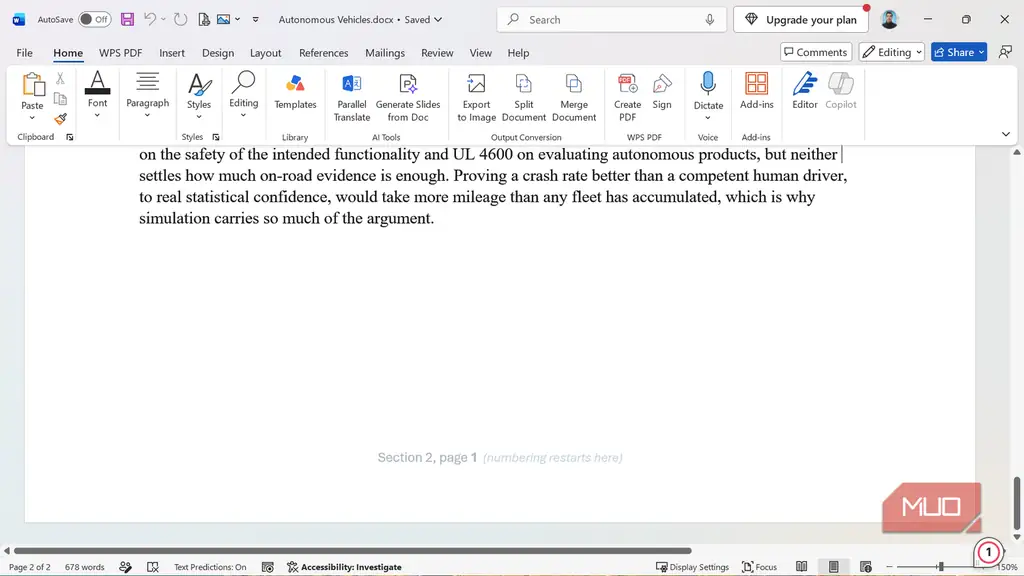Toggle the AutoSave switch on
This screenshot has height=576, width=1024.
click(95, 20)
